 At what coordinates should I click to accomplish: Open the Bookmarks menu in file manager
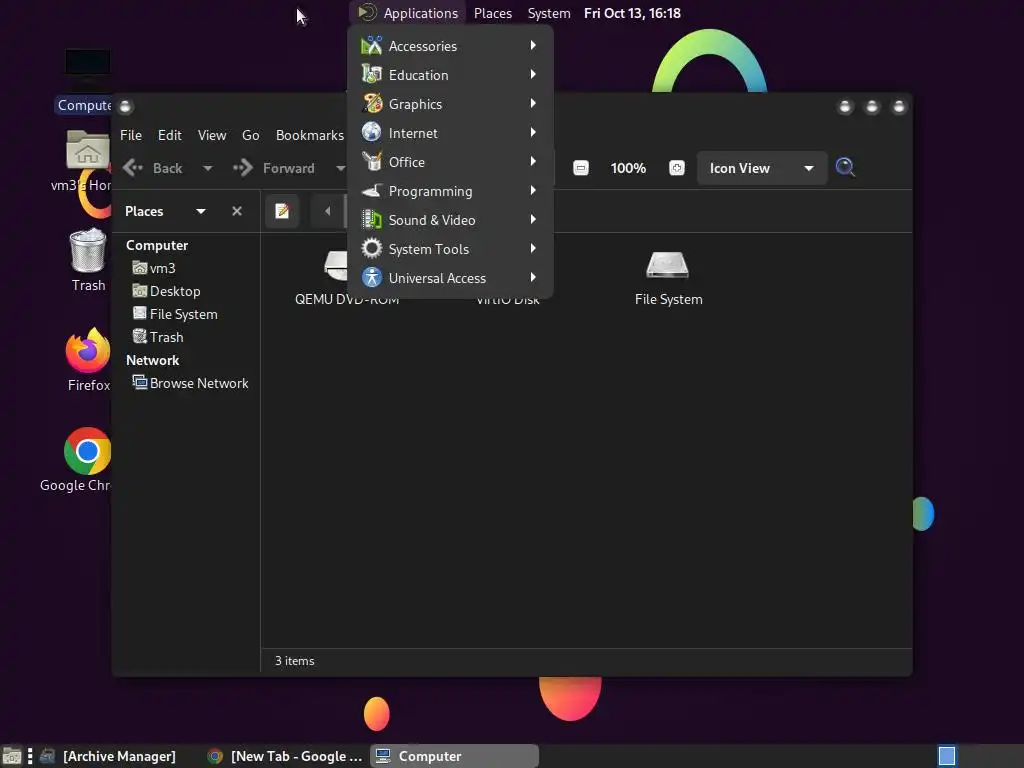310,135
